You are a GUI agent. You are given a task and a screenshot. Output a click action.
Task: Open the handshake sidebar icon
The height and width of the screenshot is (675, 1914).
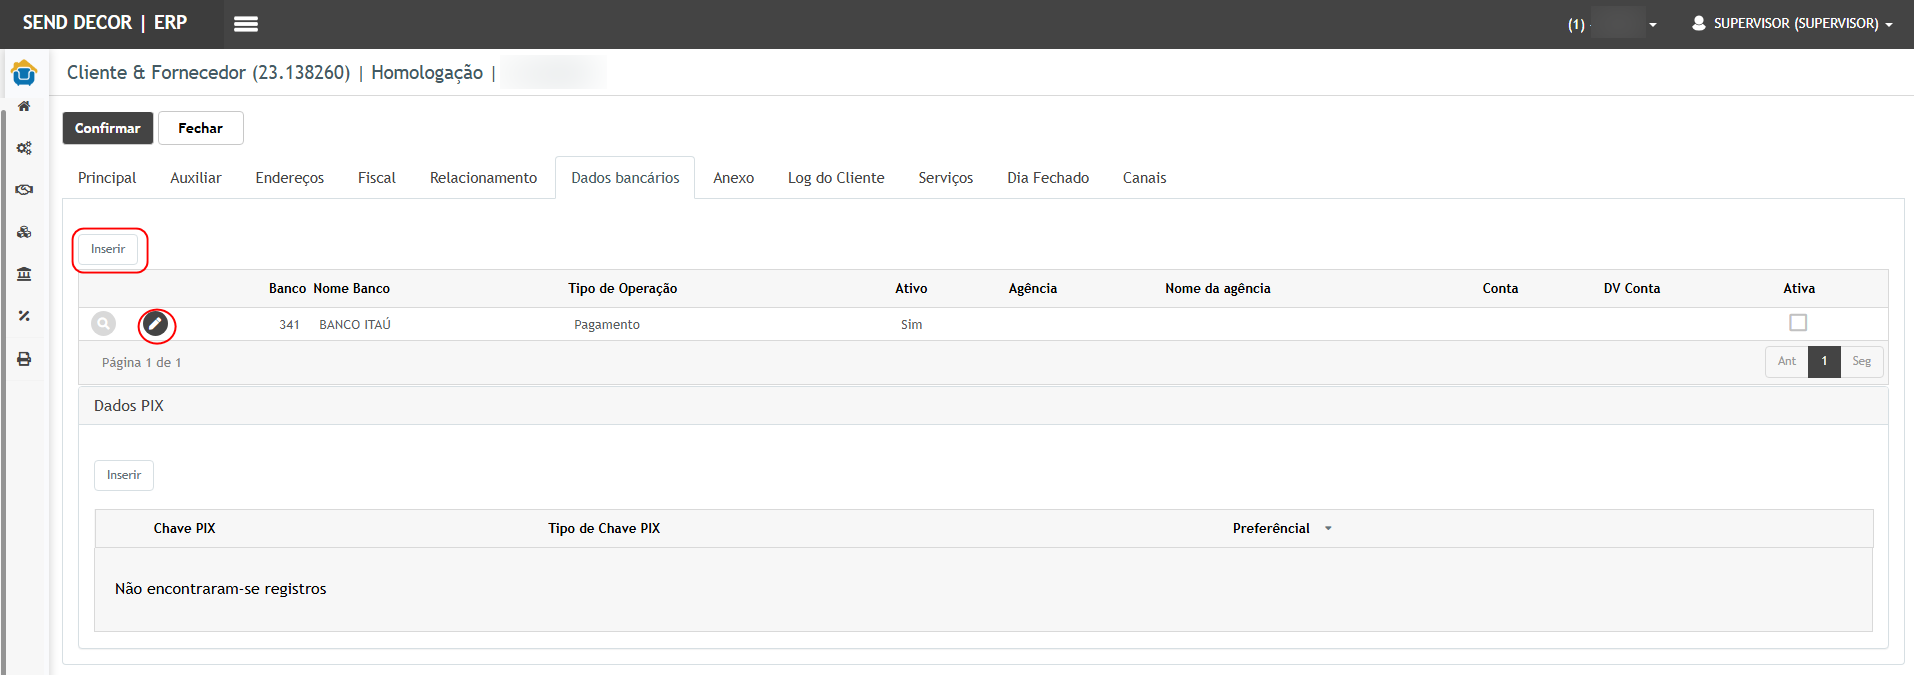click(24, 190)
